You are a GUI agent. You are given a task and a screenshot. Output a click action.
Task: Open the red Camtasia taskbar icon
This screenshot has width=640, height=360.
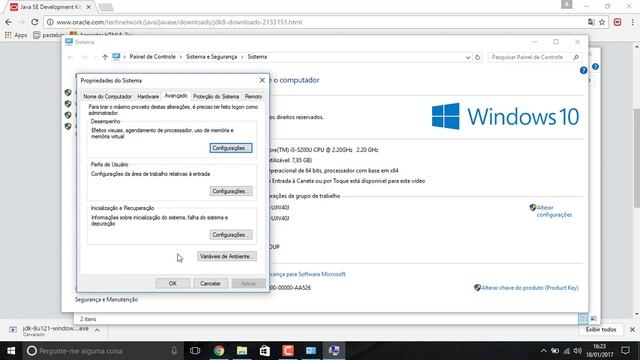(x=288, y=351)
